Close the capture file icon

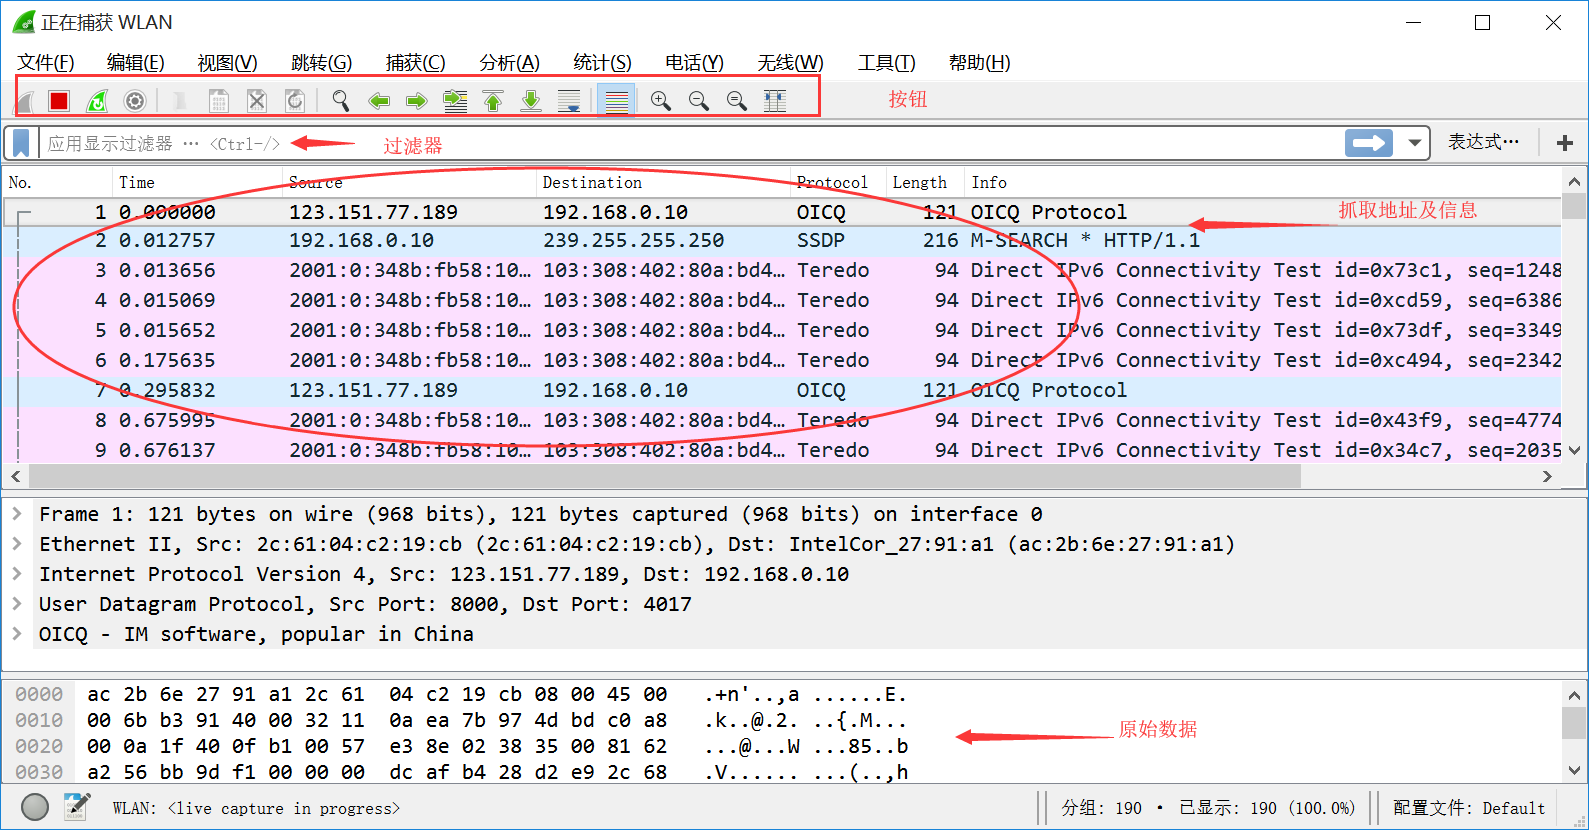[257, 101]
